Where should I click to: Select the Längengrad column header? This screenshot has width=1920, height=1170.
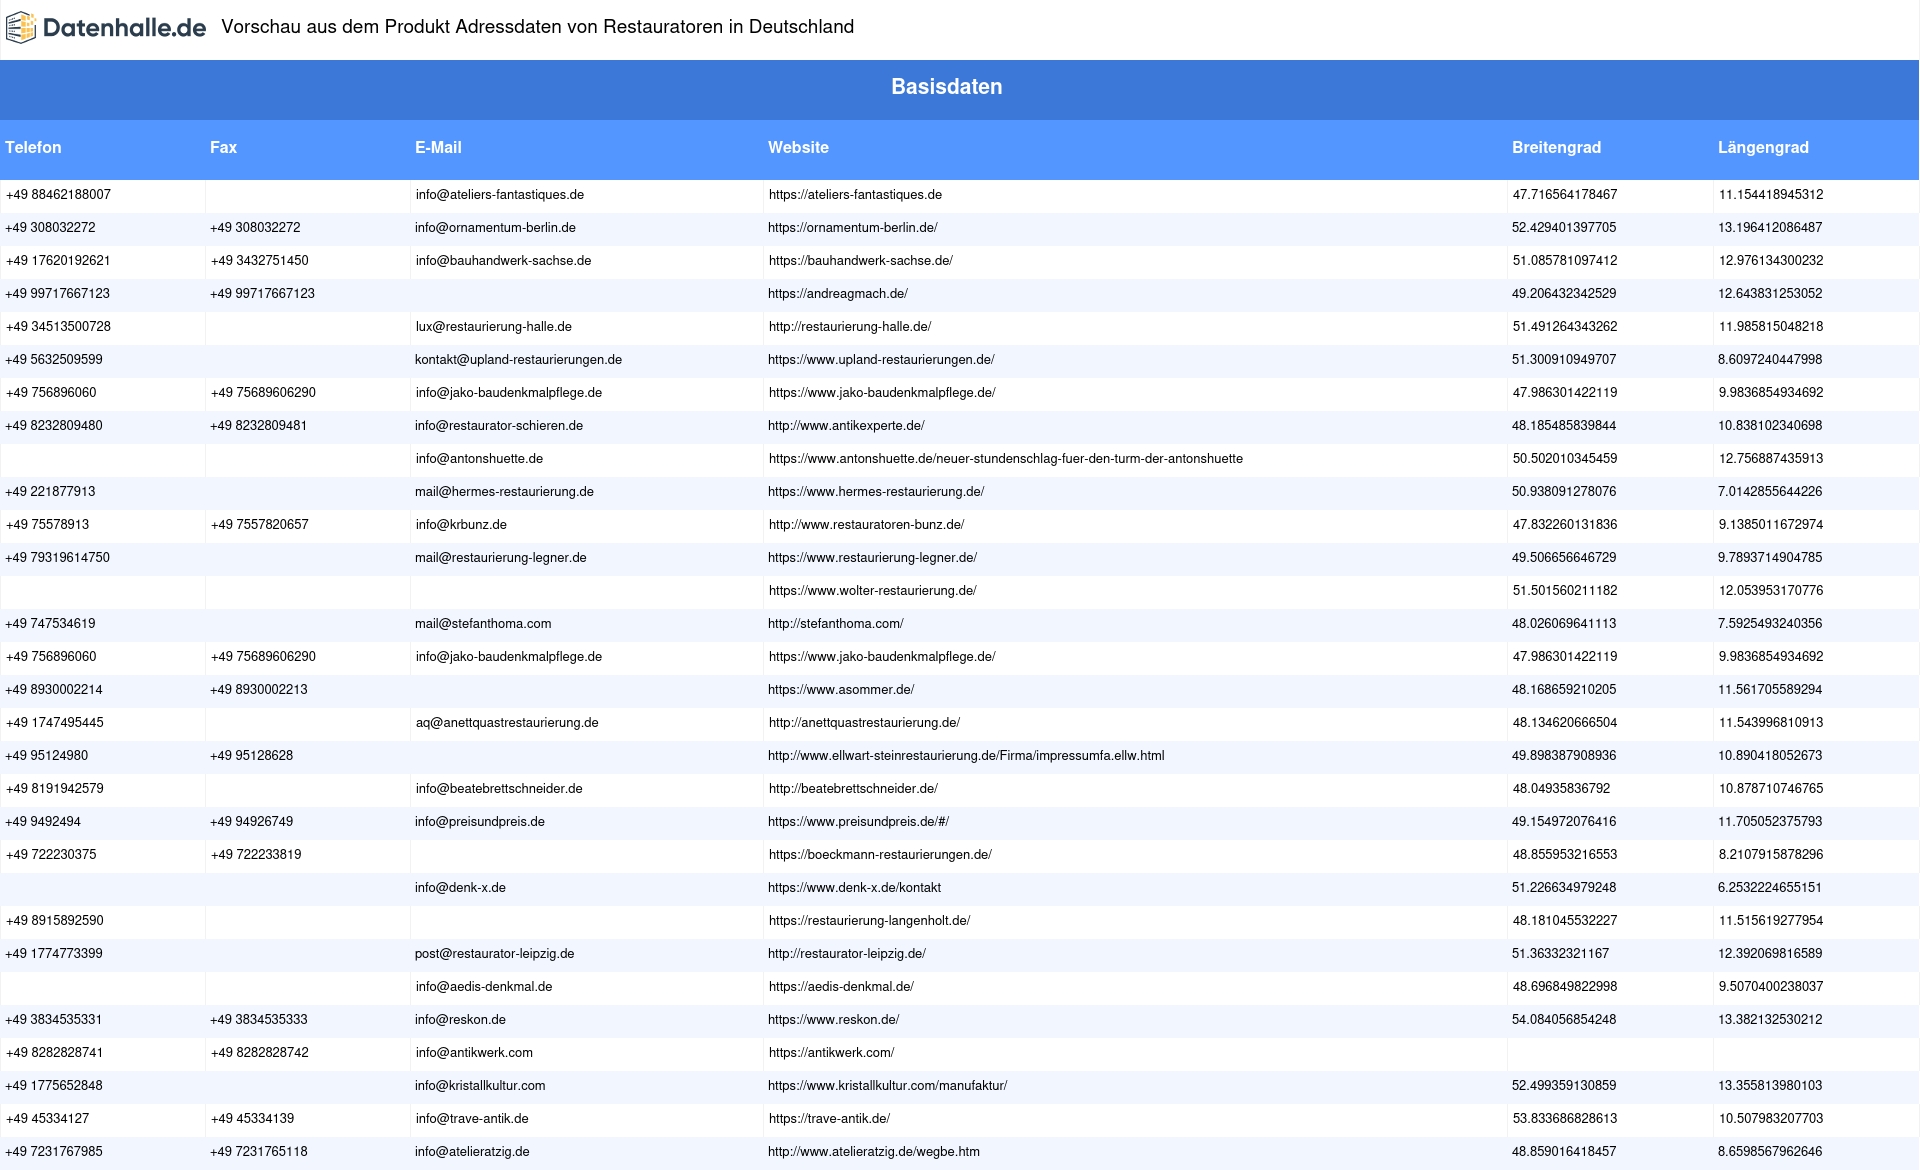click(x=1763, y=147)
